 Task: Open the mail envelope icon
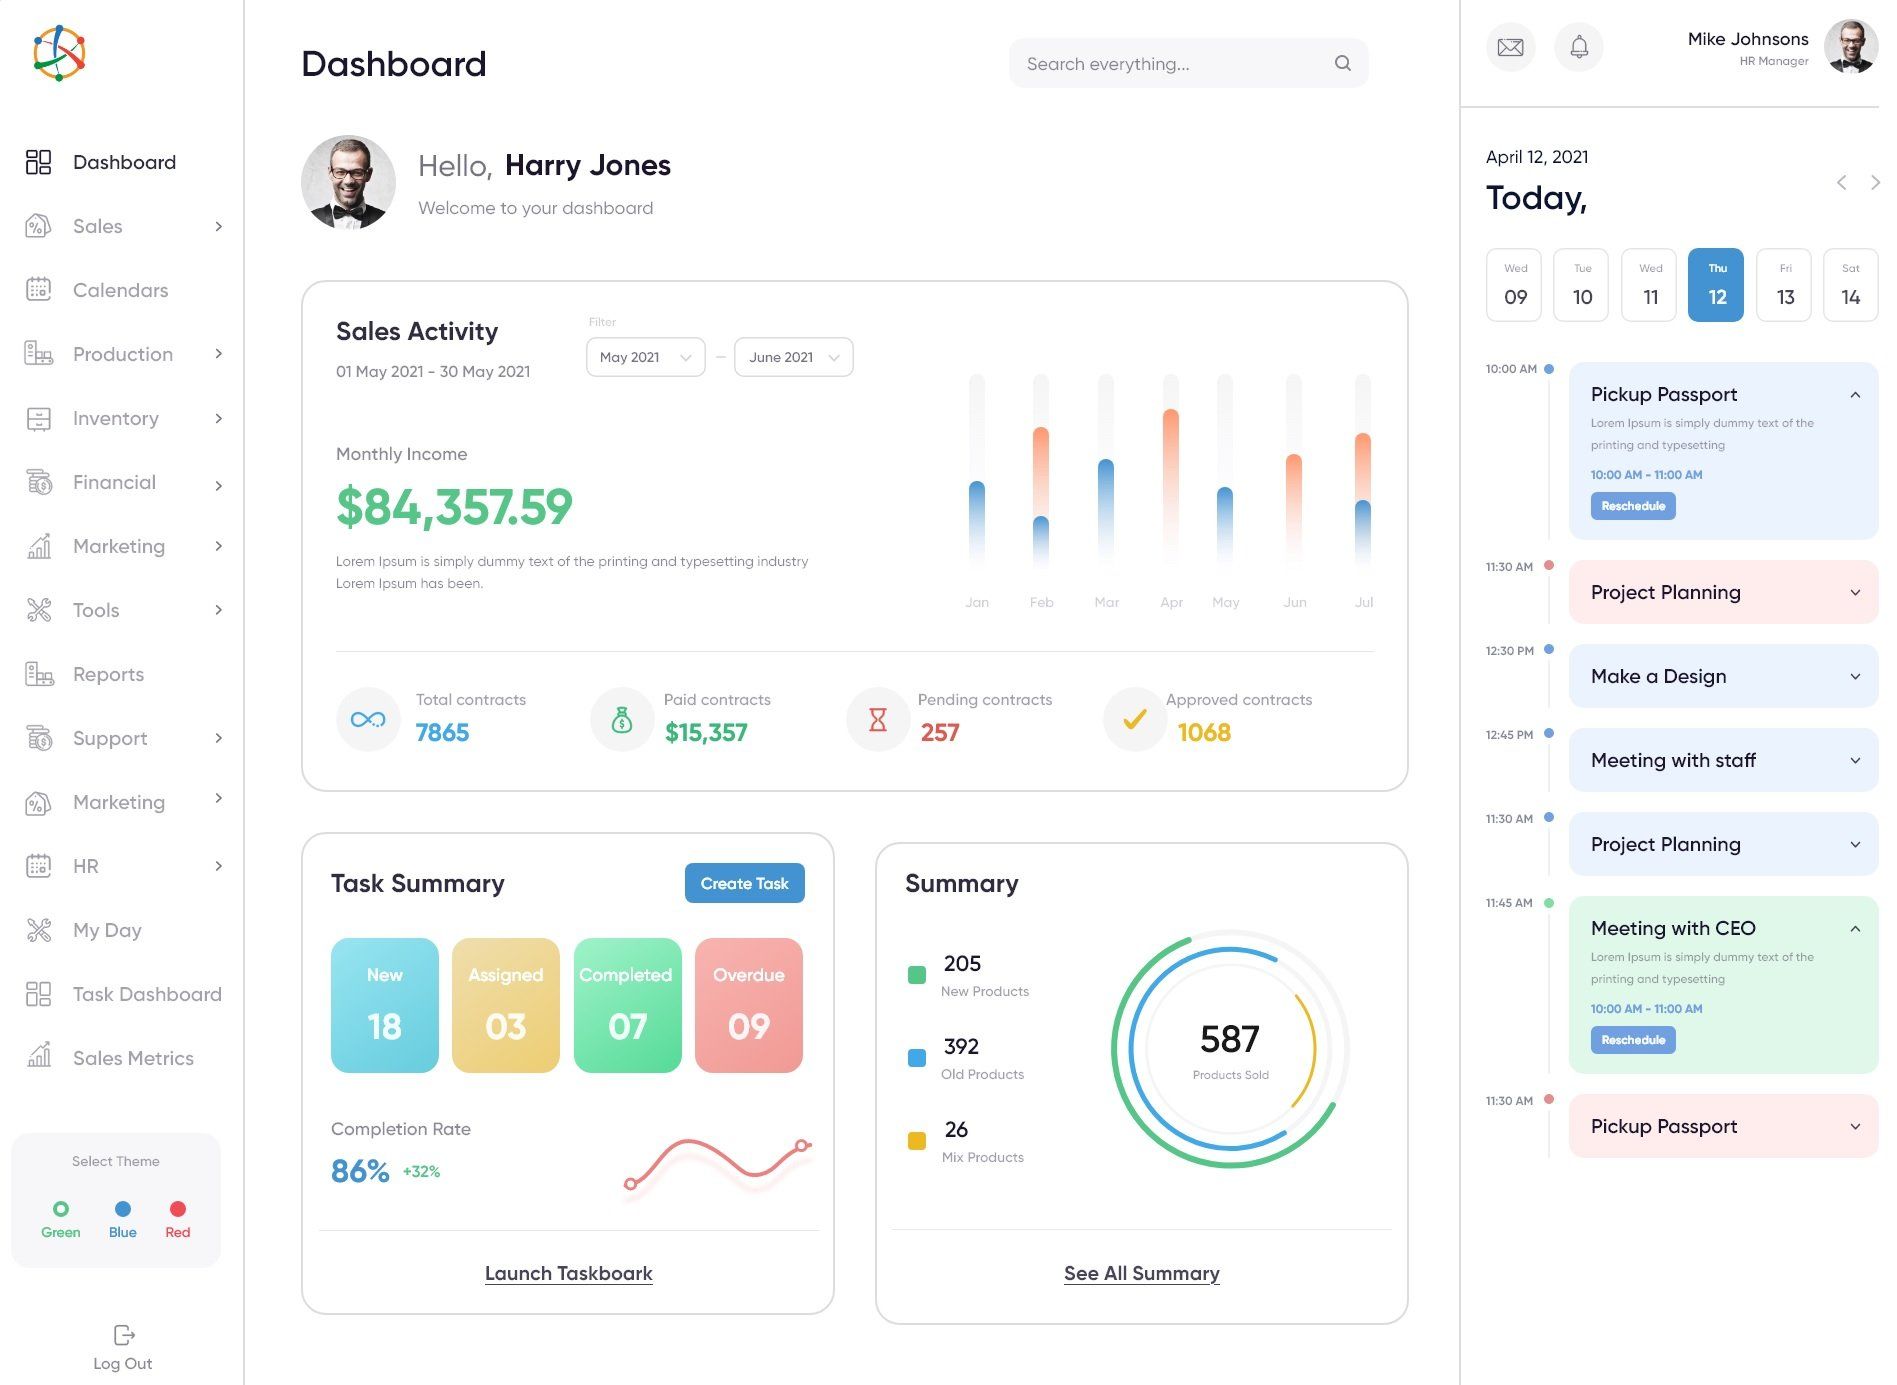[x=1510, y=47]
